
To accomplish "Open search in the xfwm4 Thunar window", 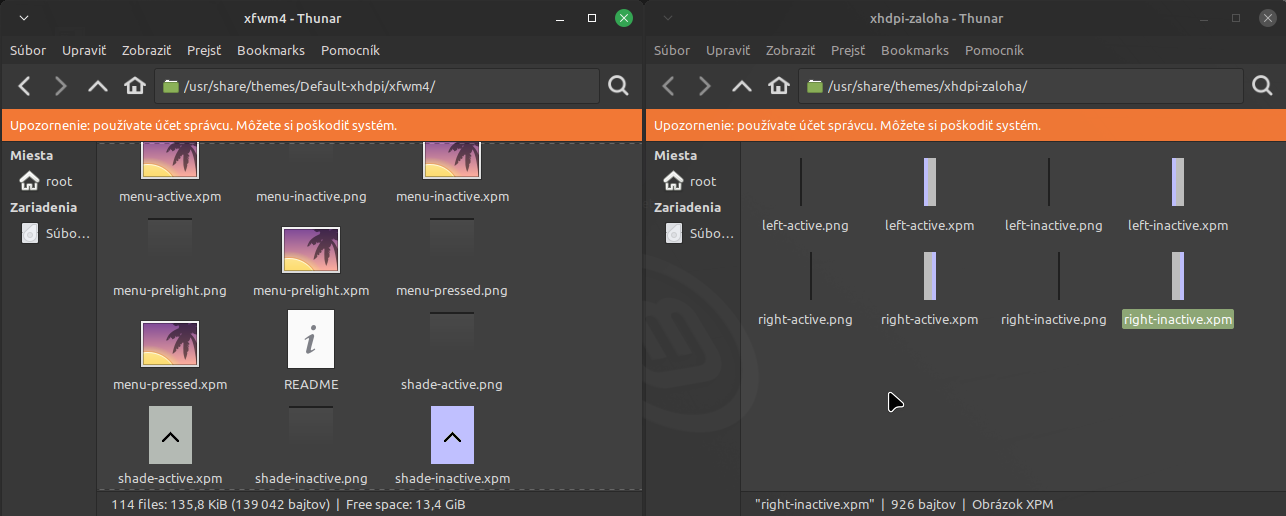I will pos(618,87).
